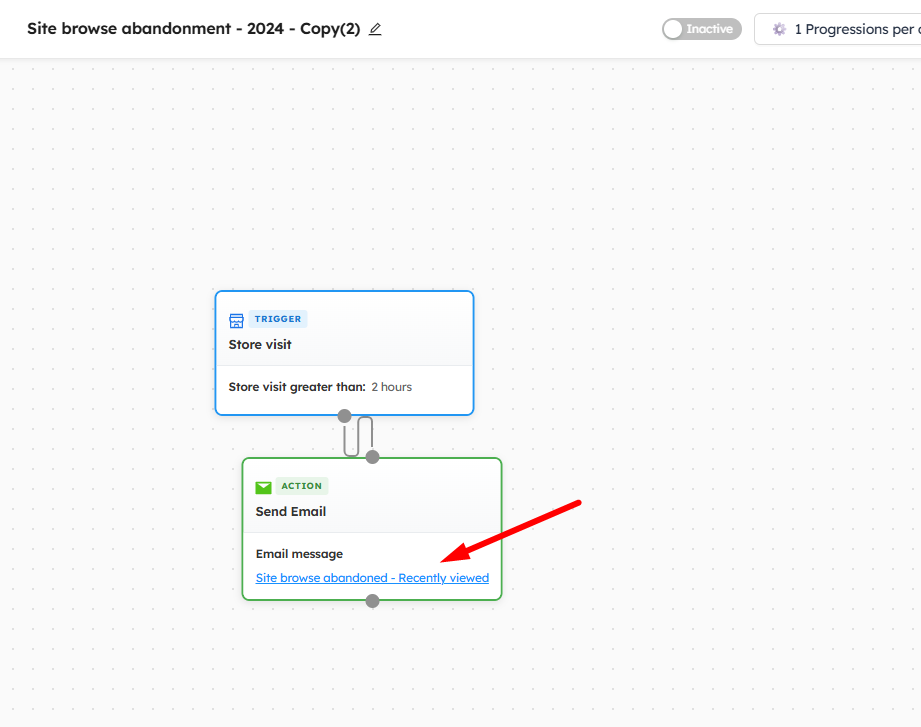Click the Trigger node's bottom connector dot
This screenshot has width=921, height=727.
344,415
